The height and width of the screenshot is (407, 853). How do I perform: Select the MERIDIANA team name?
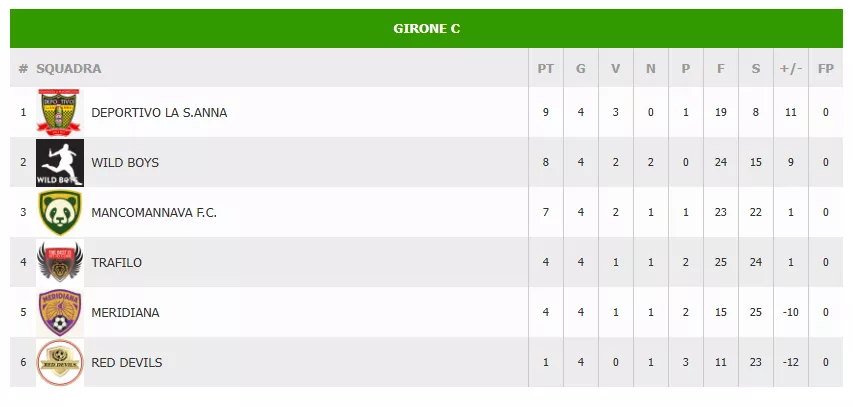[125, 312]
